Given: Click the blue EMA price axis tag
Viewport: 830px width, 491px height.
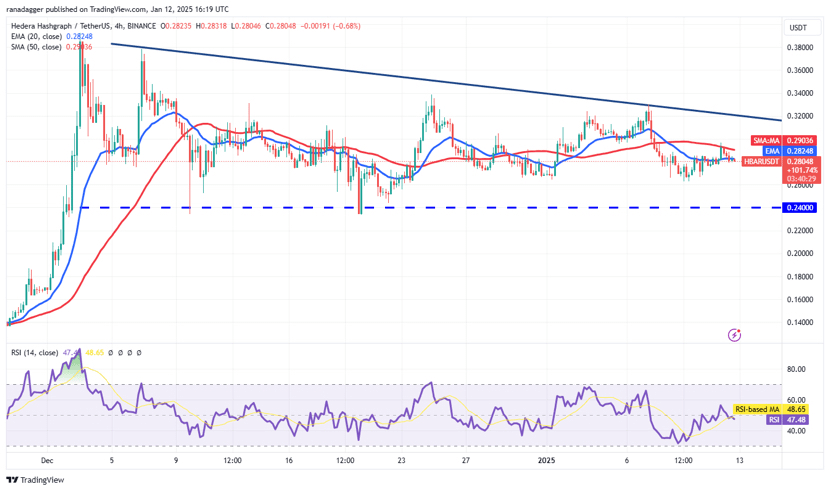Looking at the screenshot, I should click(x=777, y=151).
